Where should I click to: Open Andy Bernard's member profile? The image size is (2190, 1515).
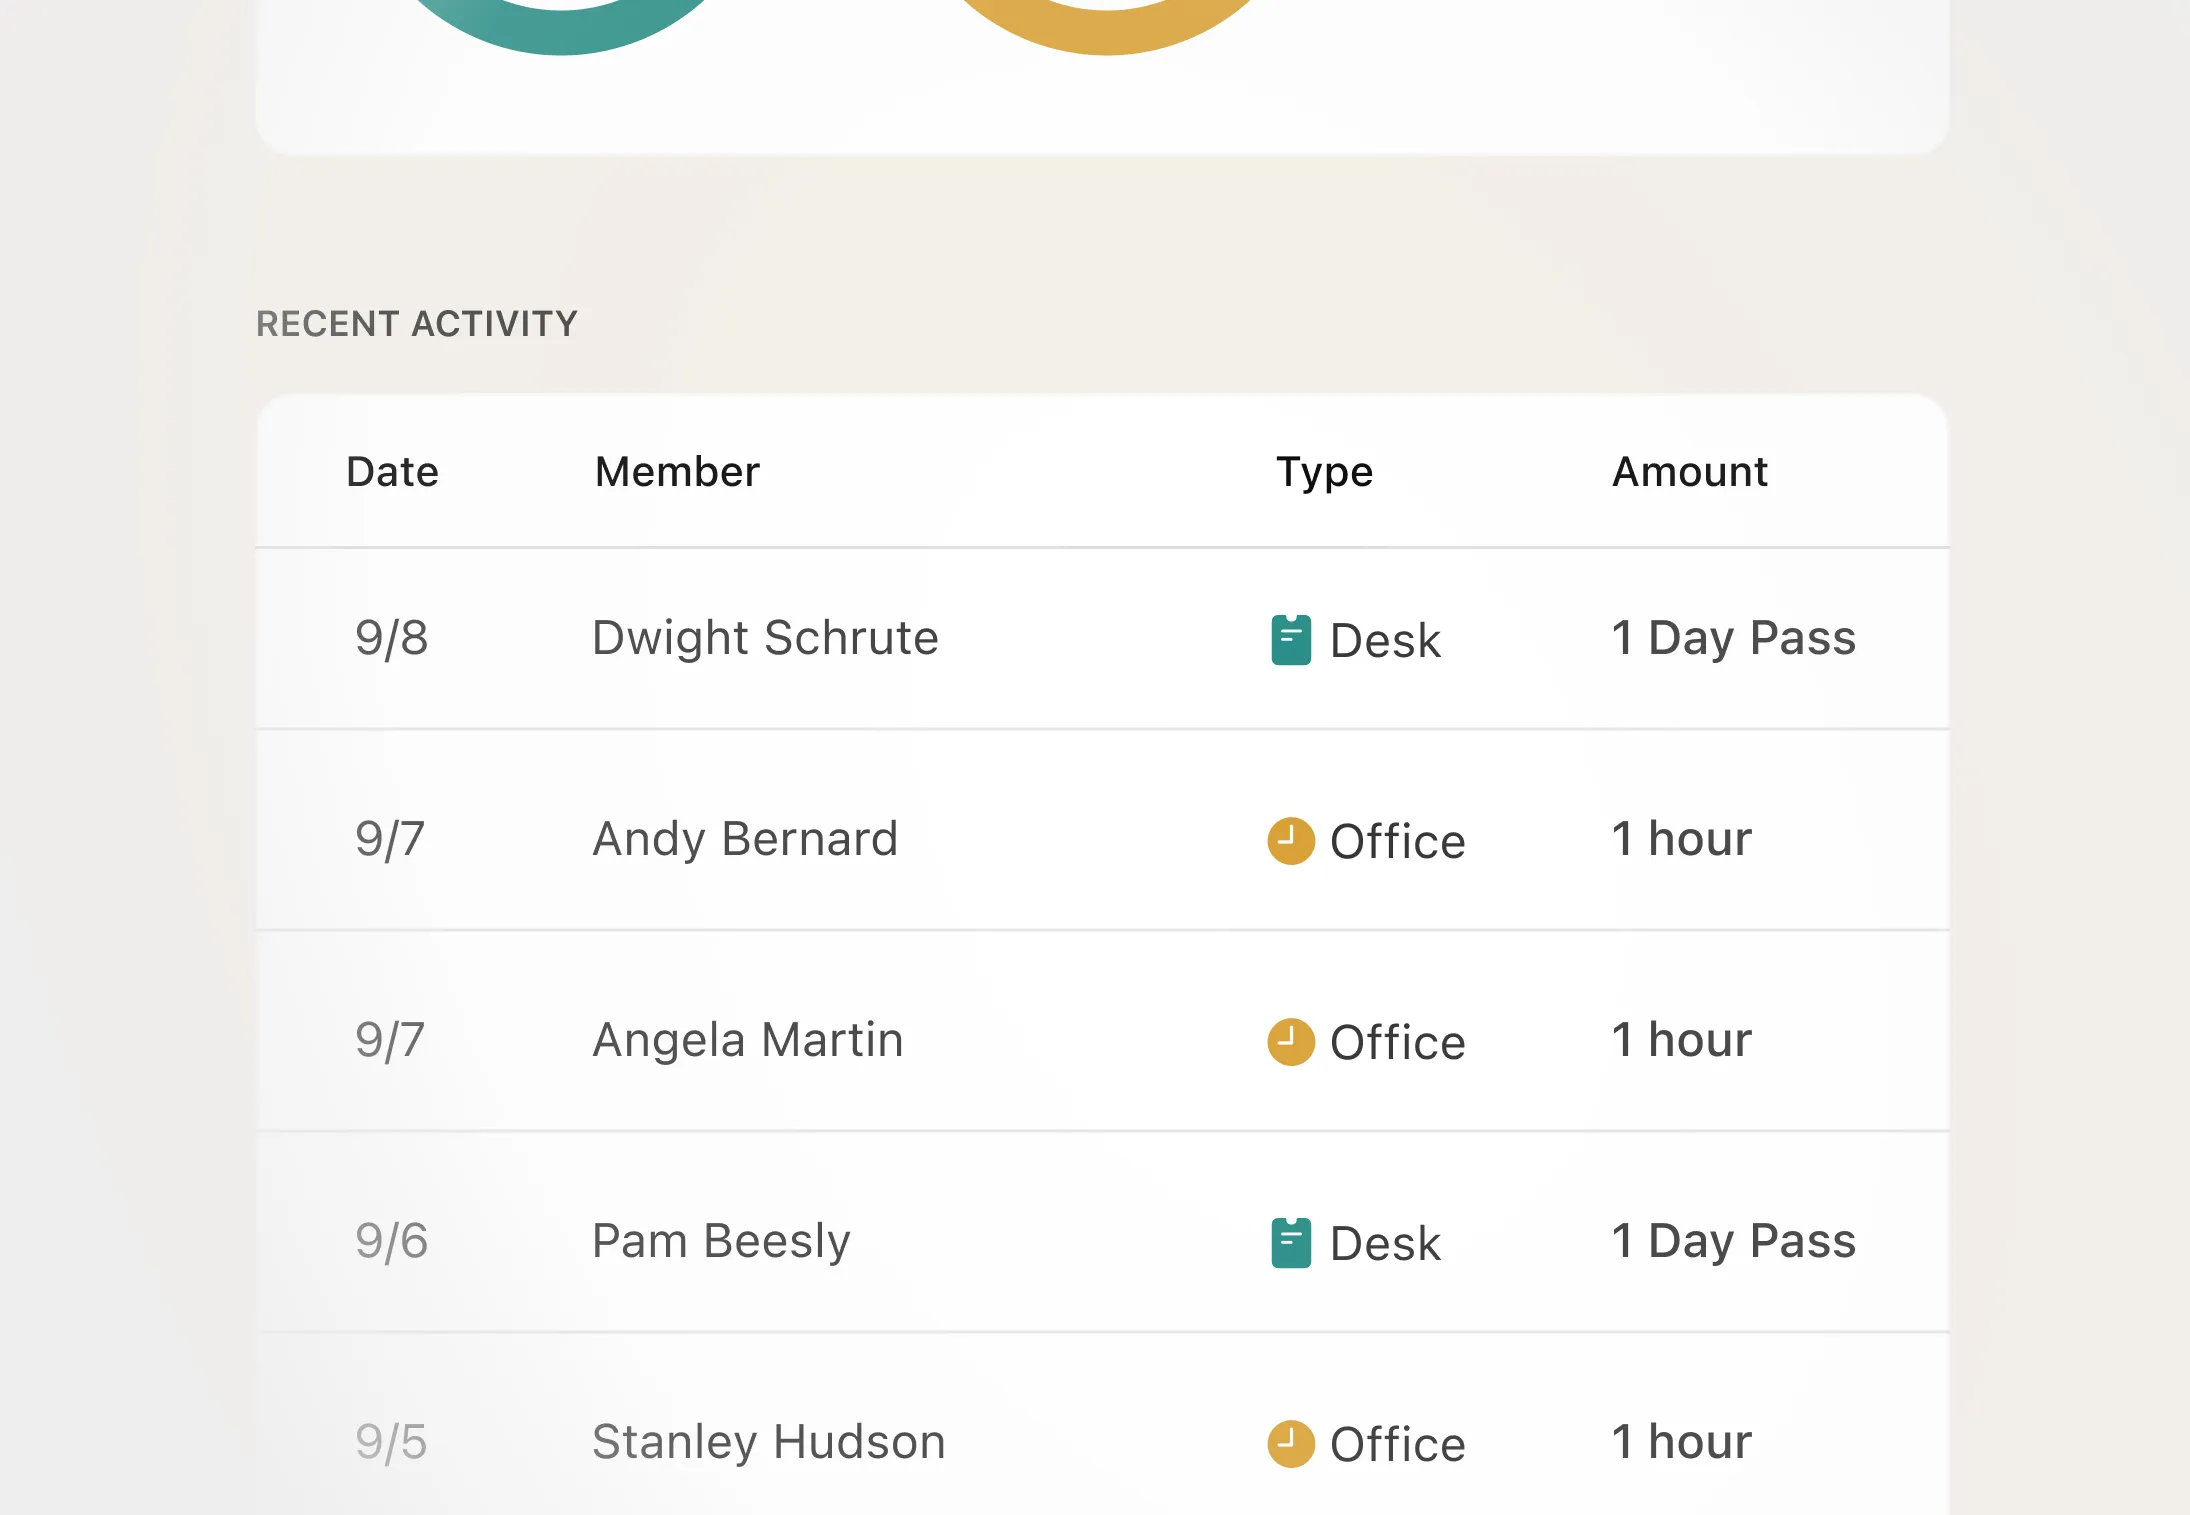[x=745, y=839]
